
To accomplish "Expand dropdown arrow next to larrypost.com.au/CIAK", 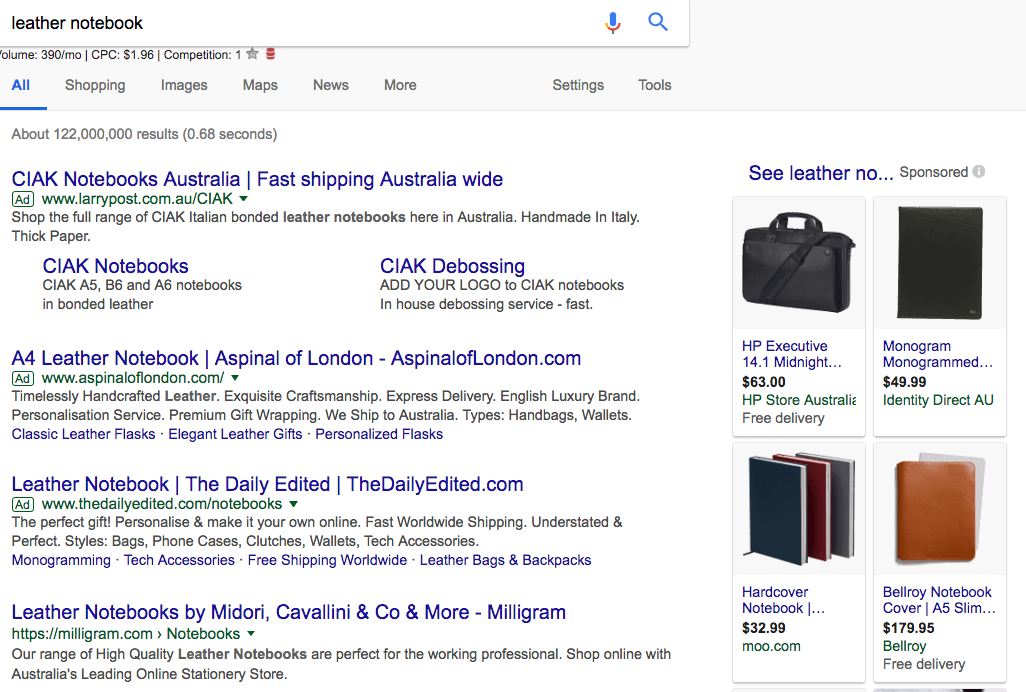I will (244, 199).
